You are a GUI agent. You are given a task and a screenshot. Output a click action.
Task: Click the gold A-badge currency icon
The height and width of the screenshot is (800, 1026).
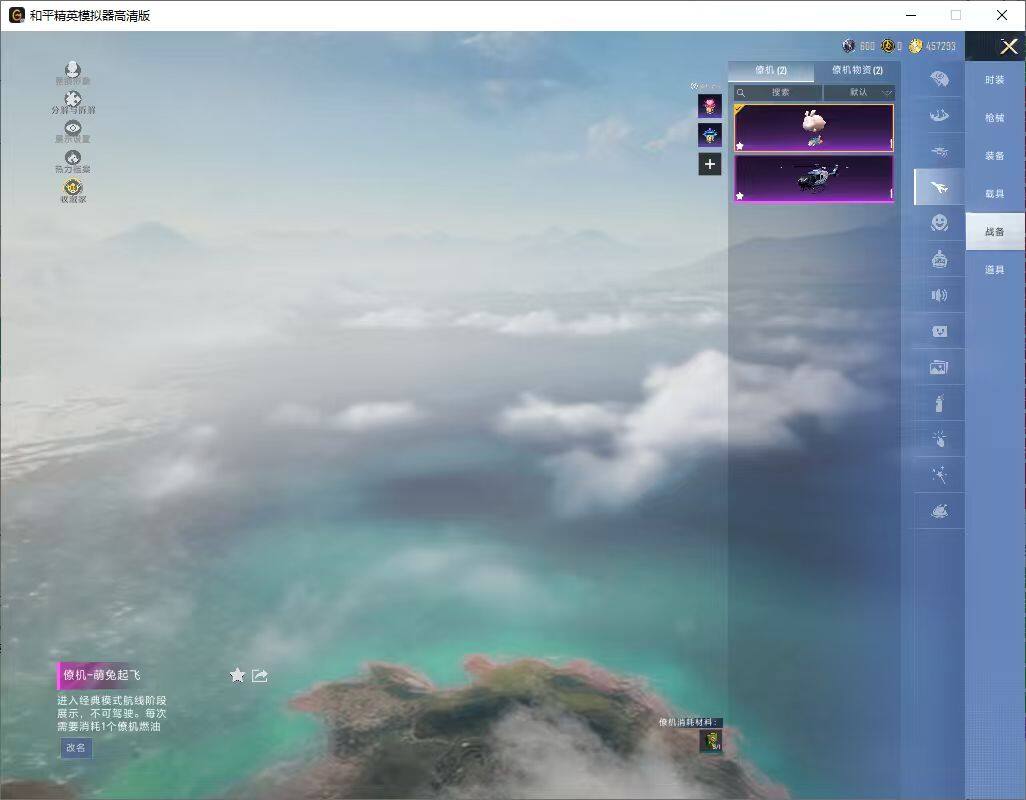point(887,46)
